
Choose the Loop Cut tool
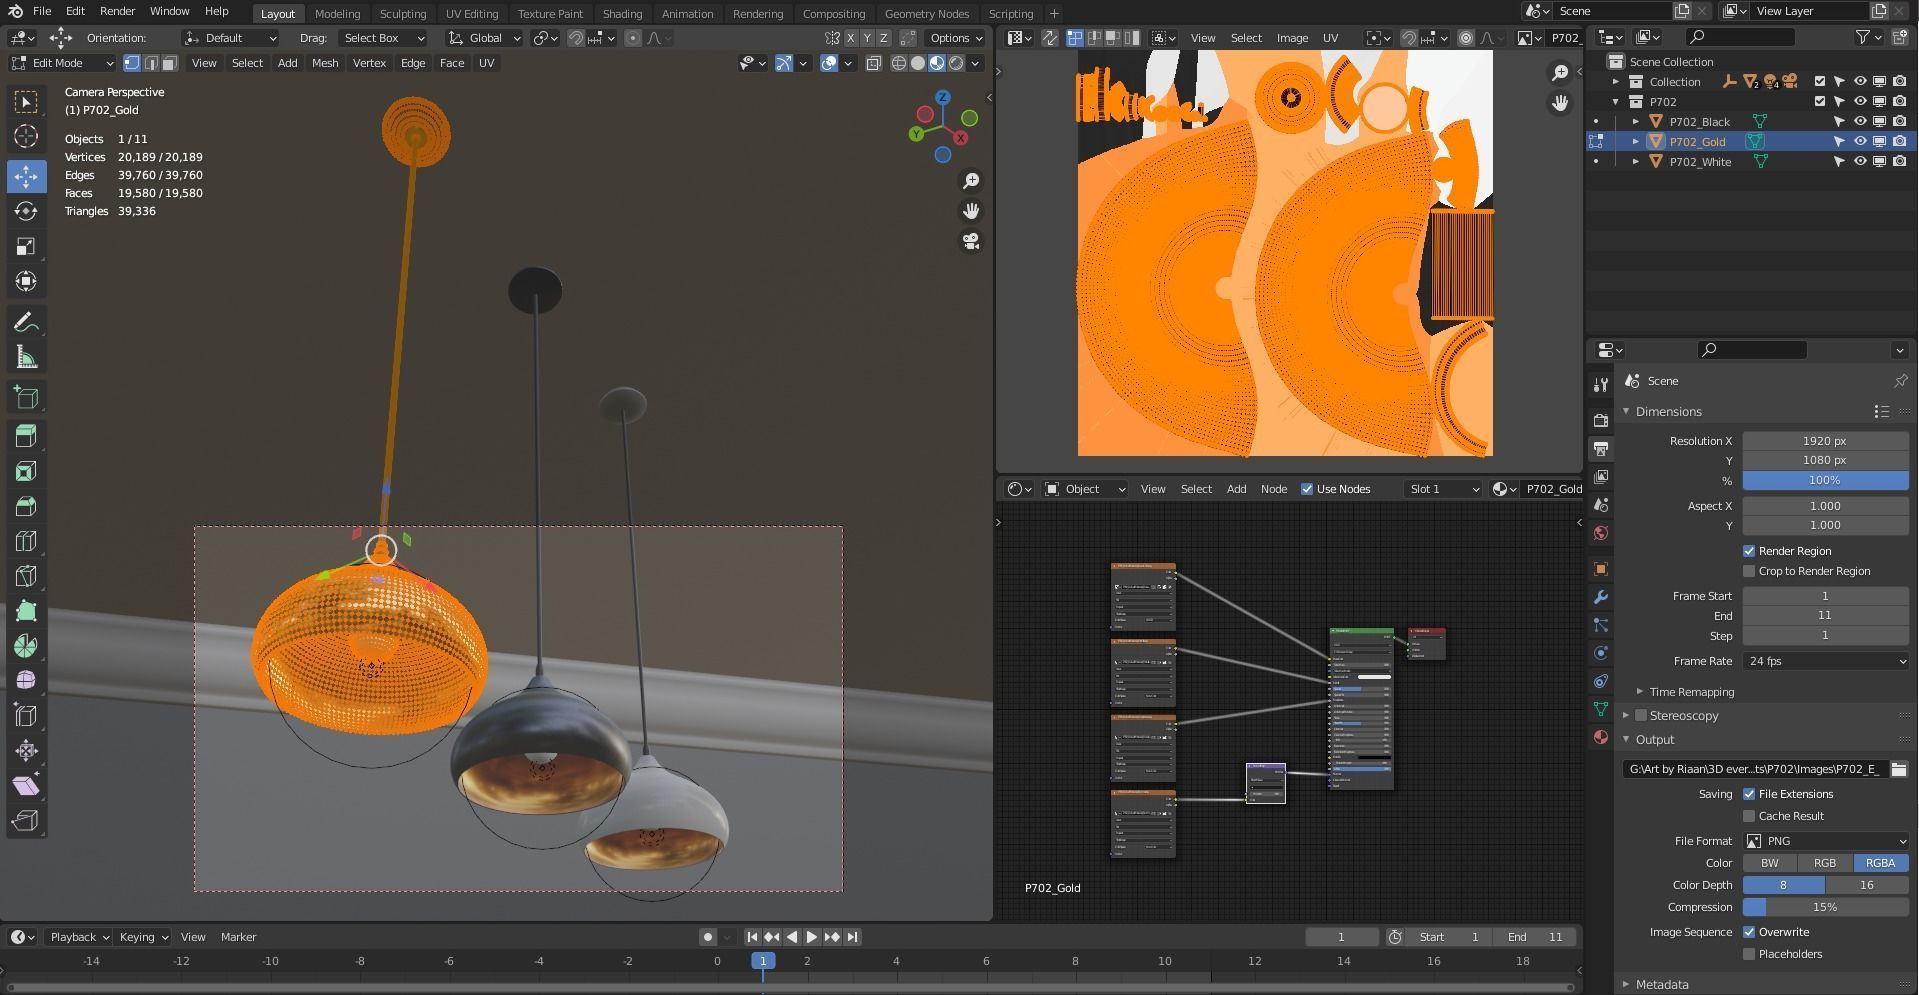[26, 541]
